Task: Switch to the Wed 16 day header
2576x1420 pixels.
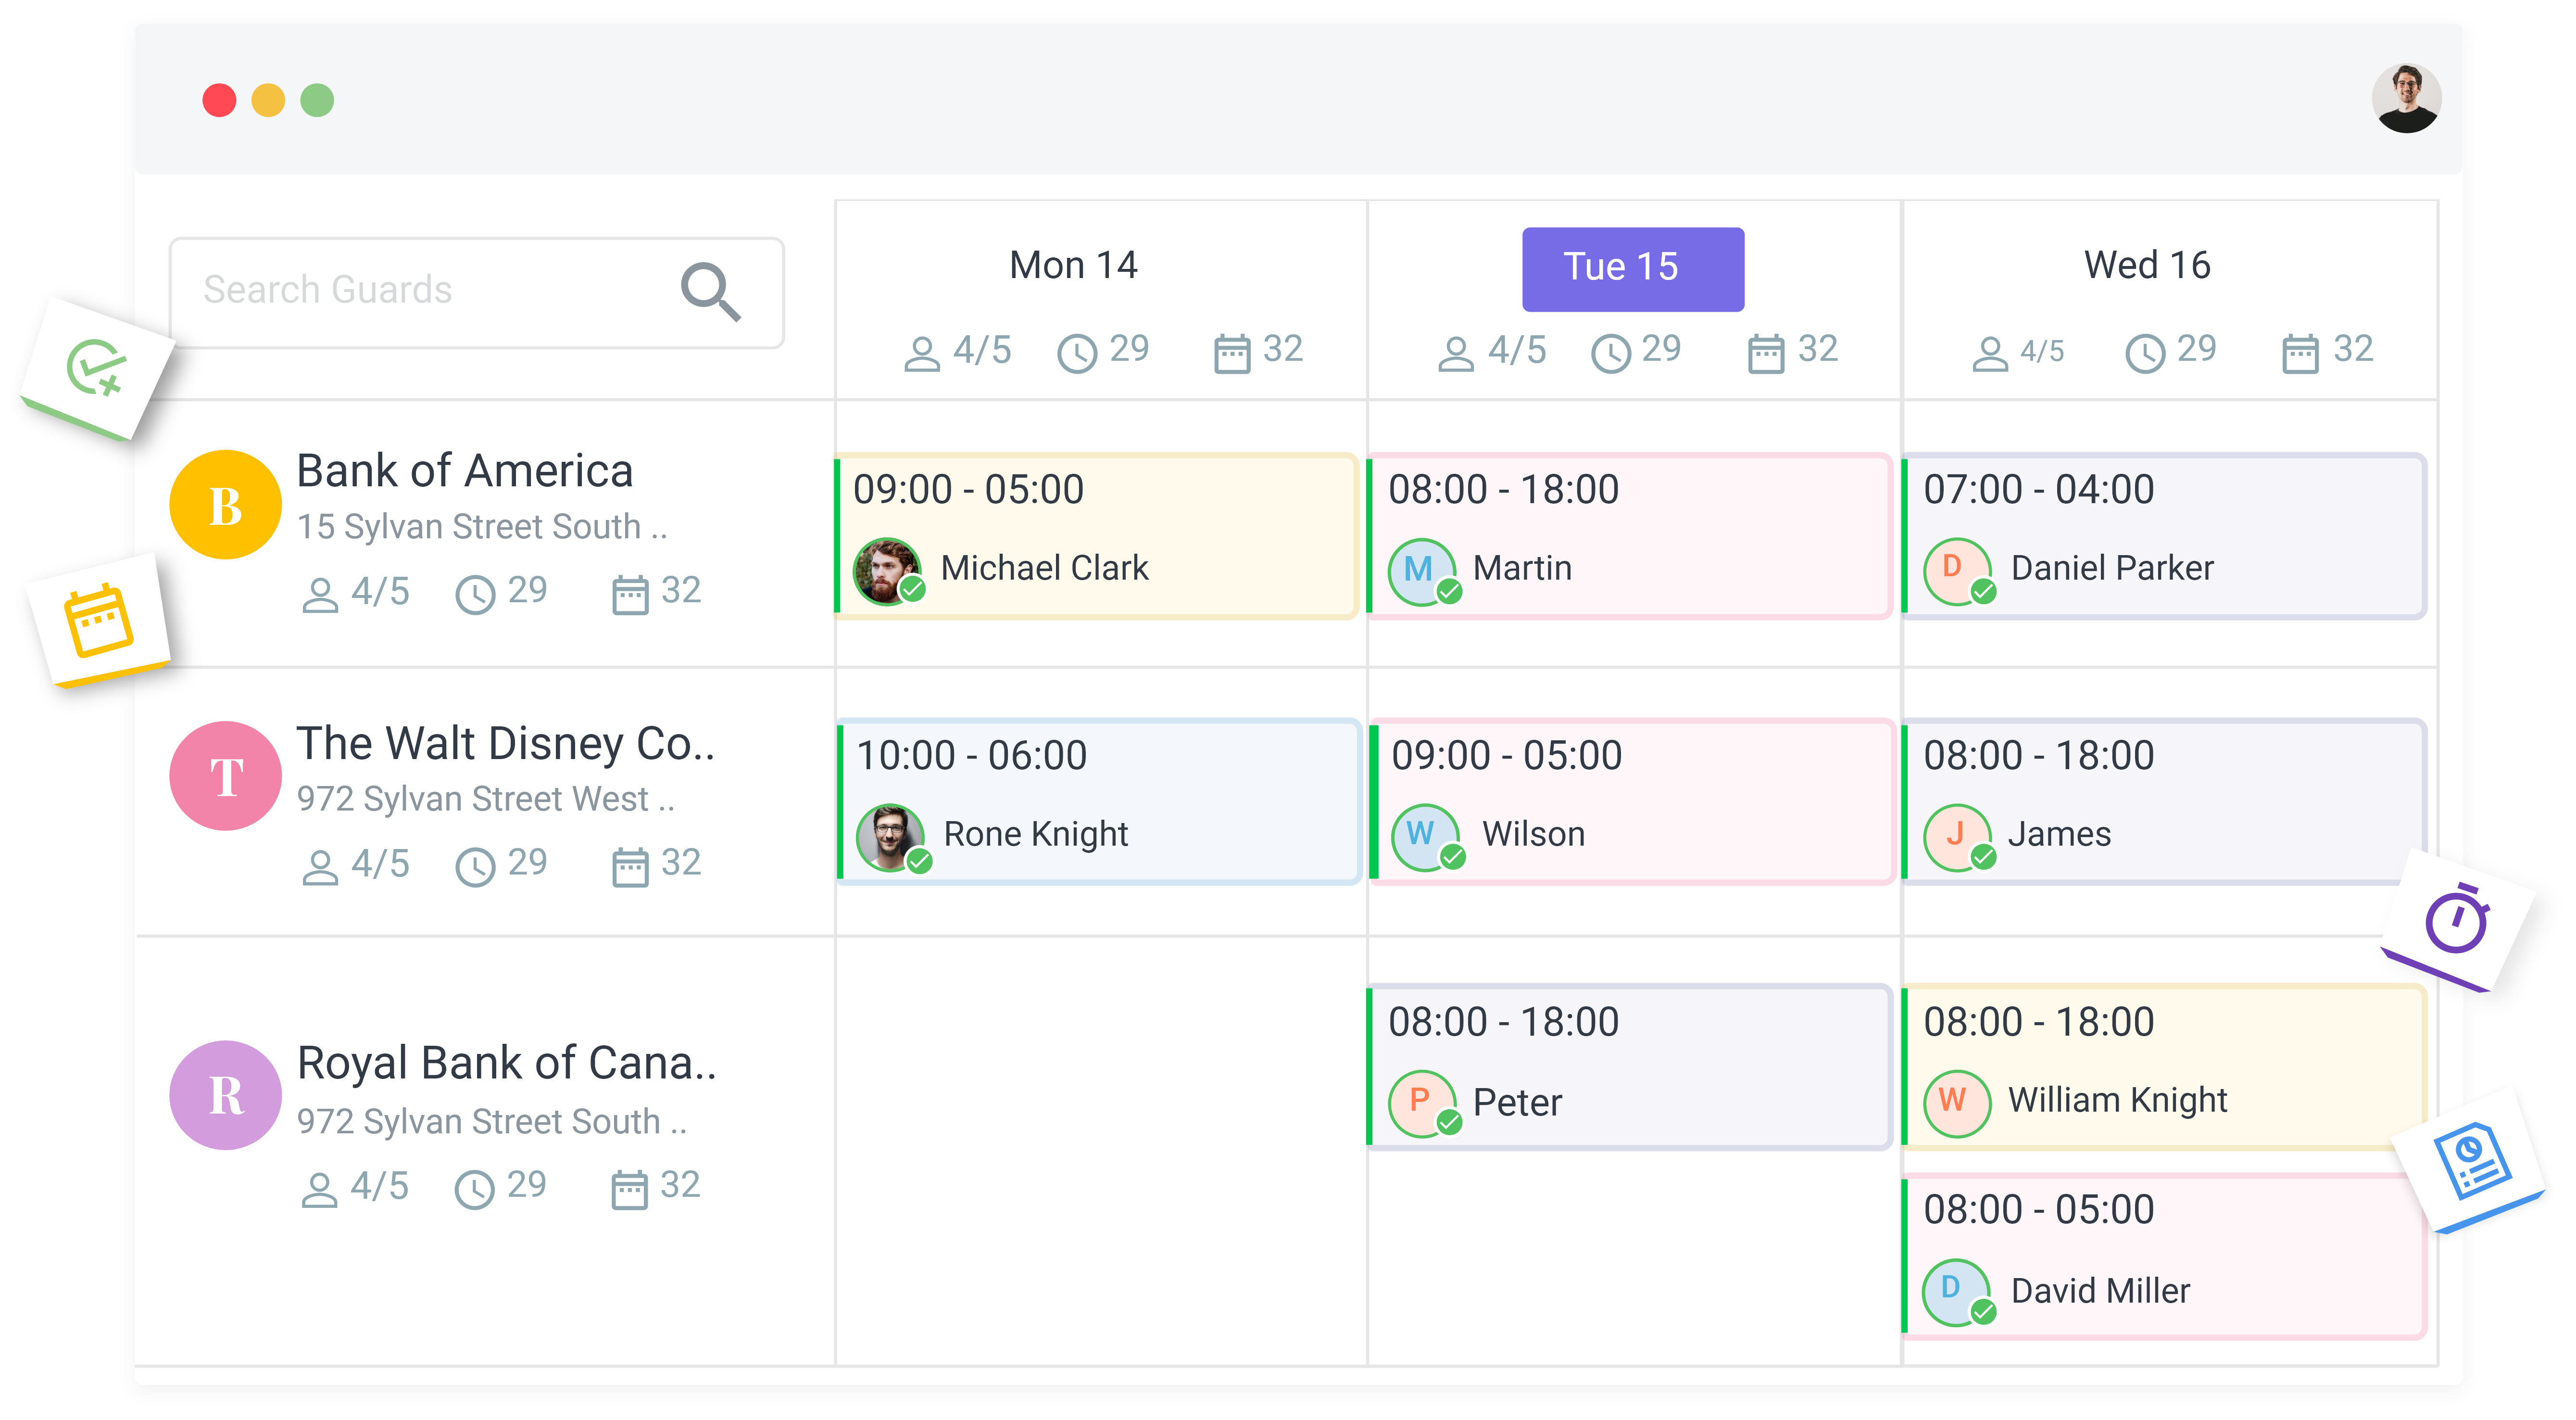Action: 2147,265
